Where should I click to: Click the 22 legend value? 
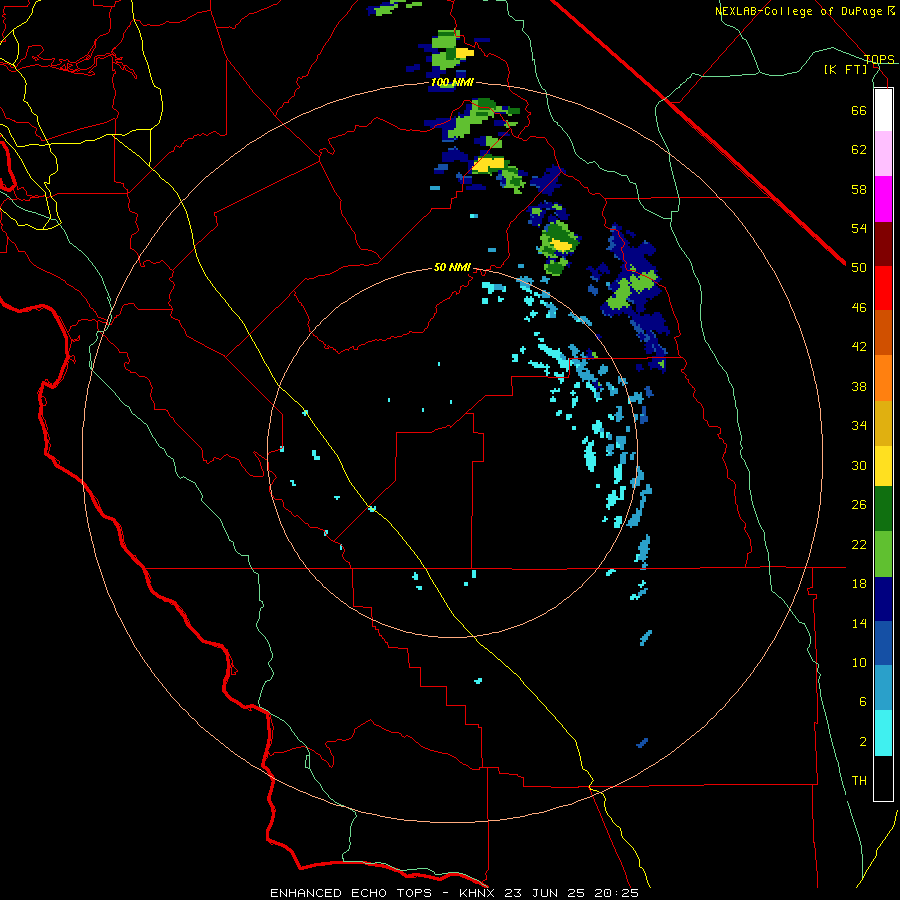[x=859, y=544]
